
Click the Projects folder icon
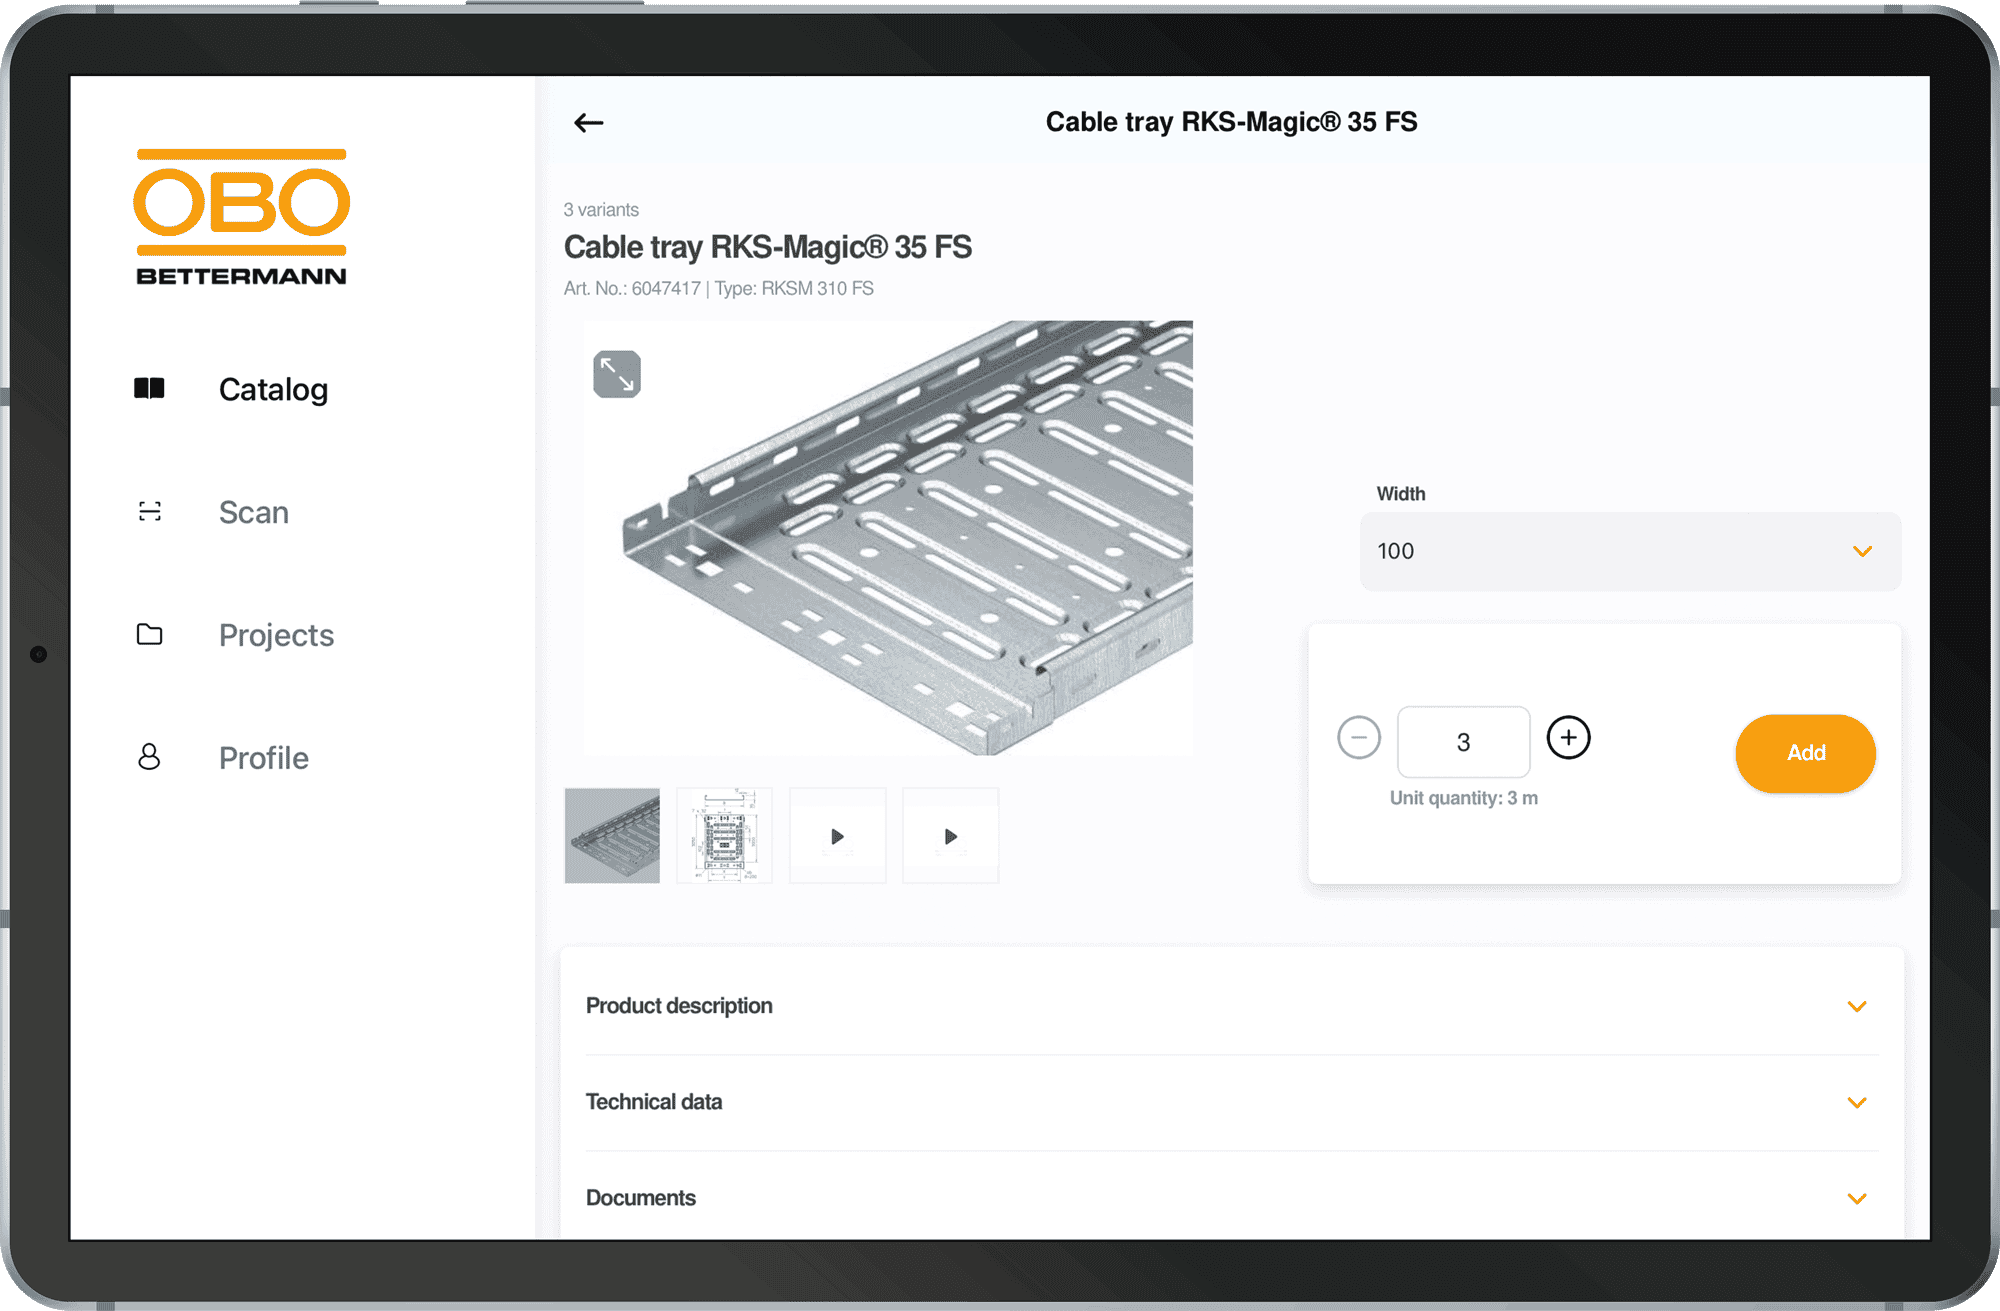(149, 634)
